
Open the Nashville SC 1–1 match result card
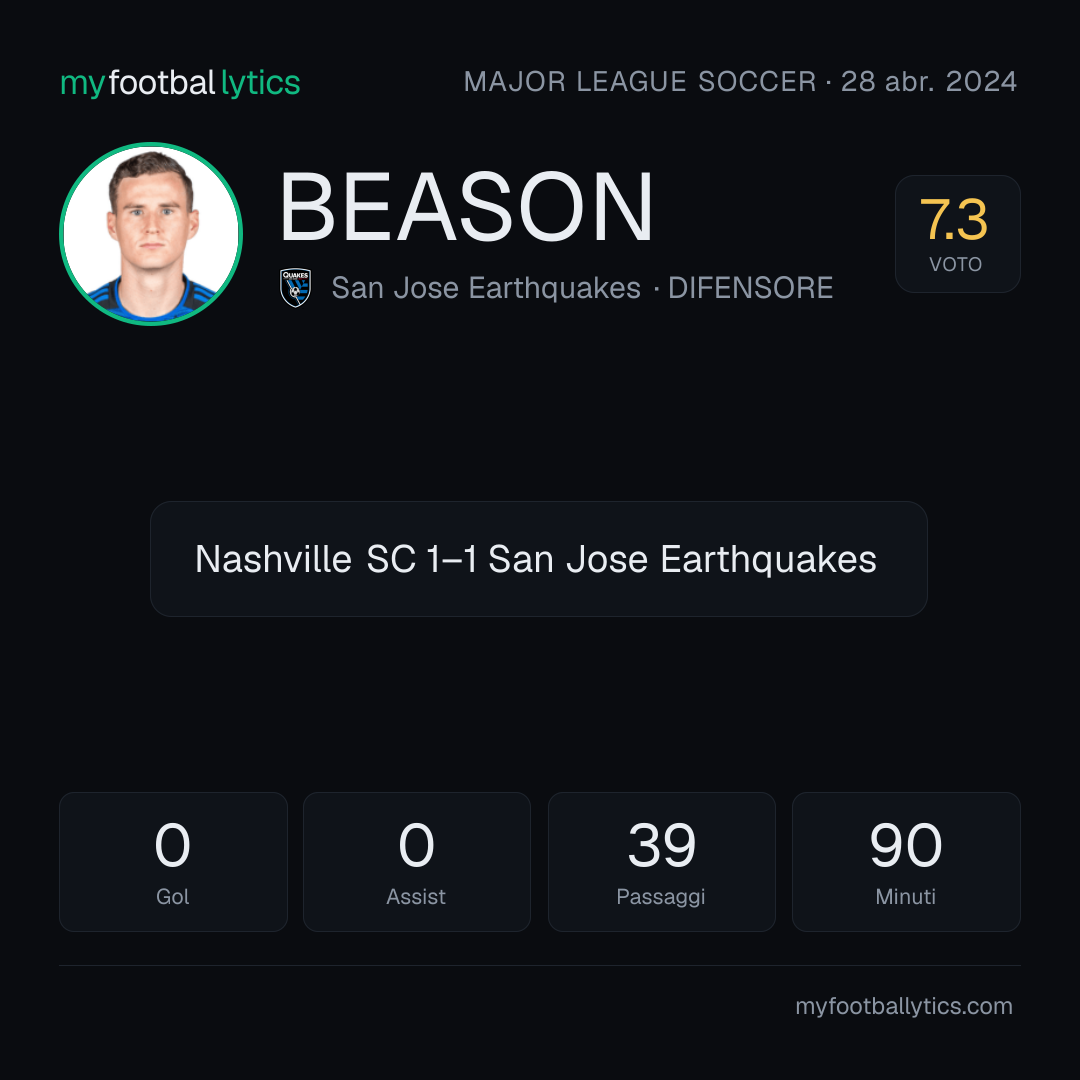click(x=539, y=559)
